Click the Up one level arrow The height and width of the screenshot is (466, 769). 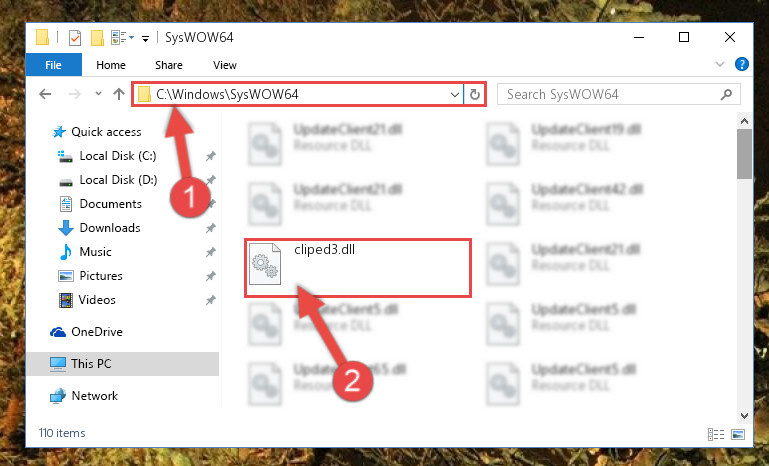pos(119,94)
